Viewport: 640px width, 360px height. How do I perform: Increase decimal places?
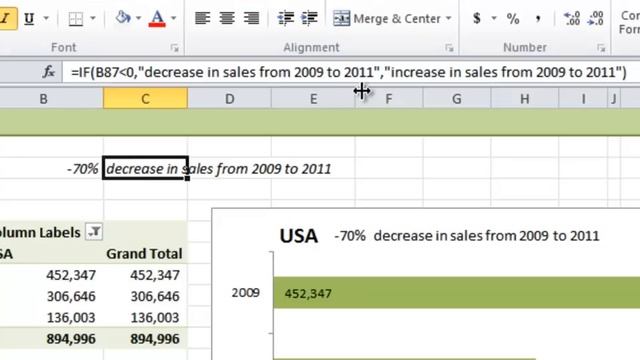pos(572,18)
